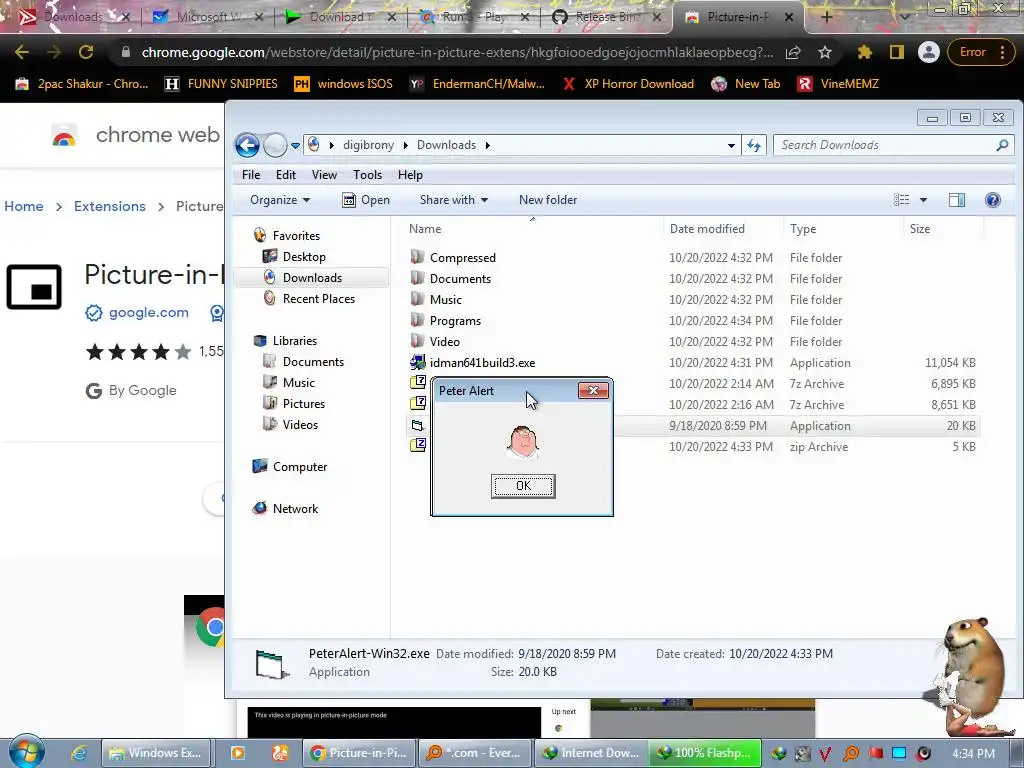Open the windows ISOS bookmark
This screenshot has height=768, width=1024.
click(344, 84)
